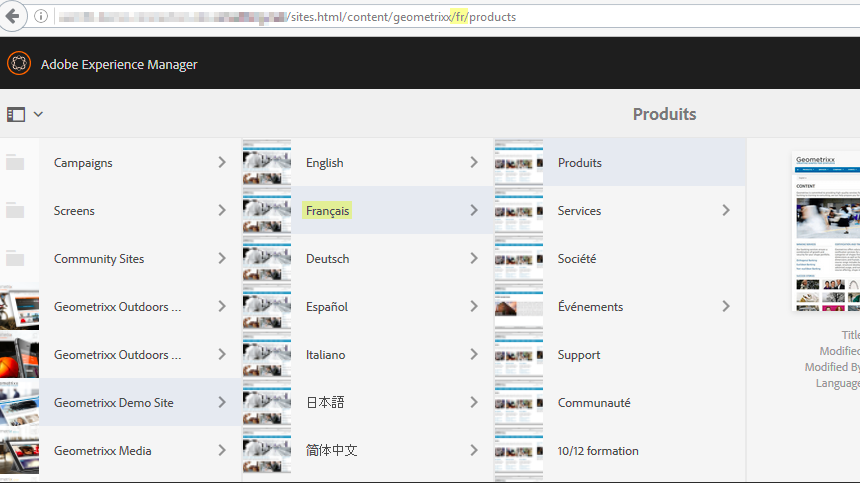Select the Screens folder icon
The height and width of the screenshot is (483, 860).
click(15, 211)
